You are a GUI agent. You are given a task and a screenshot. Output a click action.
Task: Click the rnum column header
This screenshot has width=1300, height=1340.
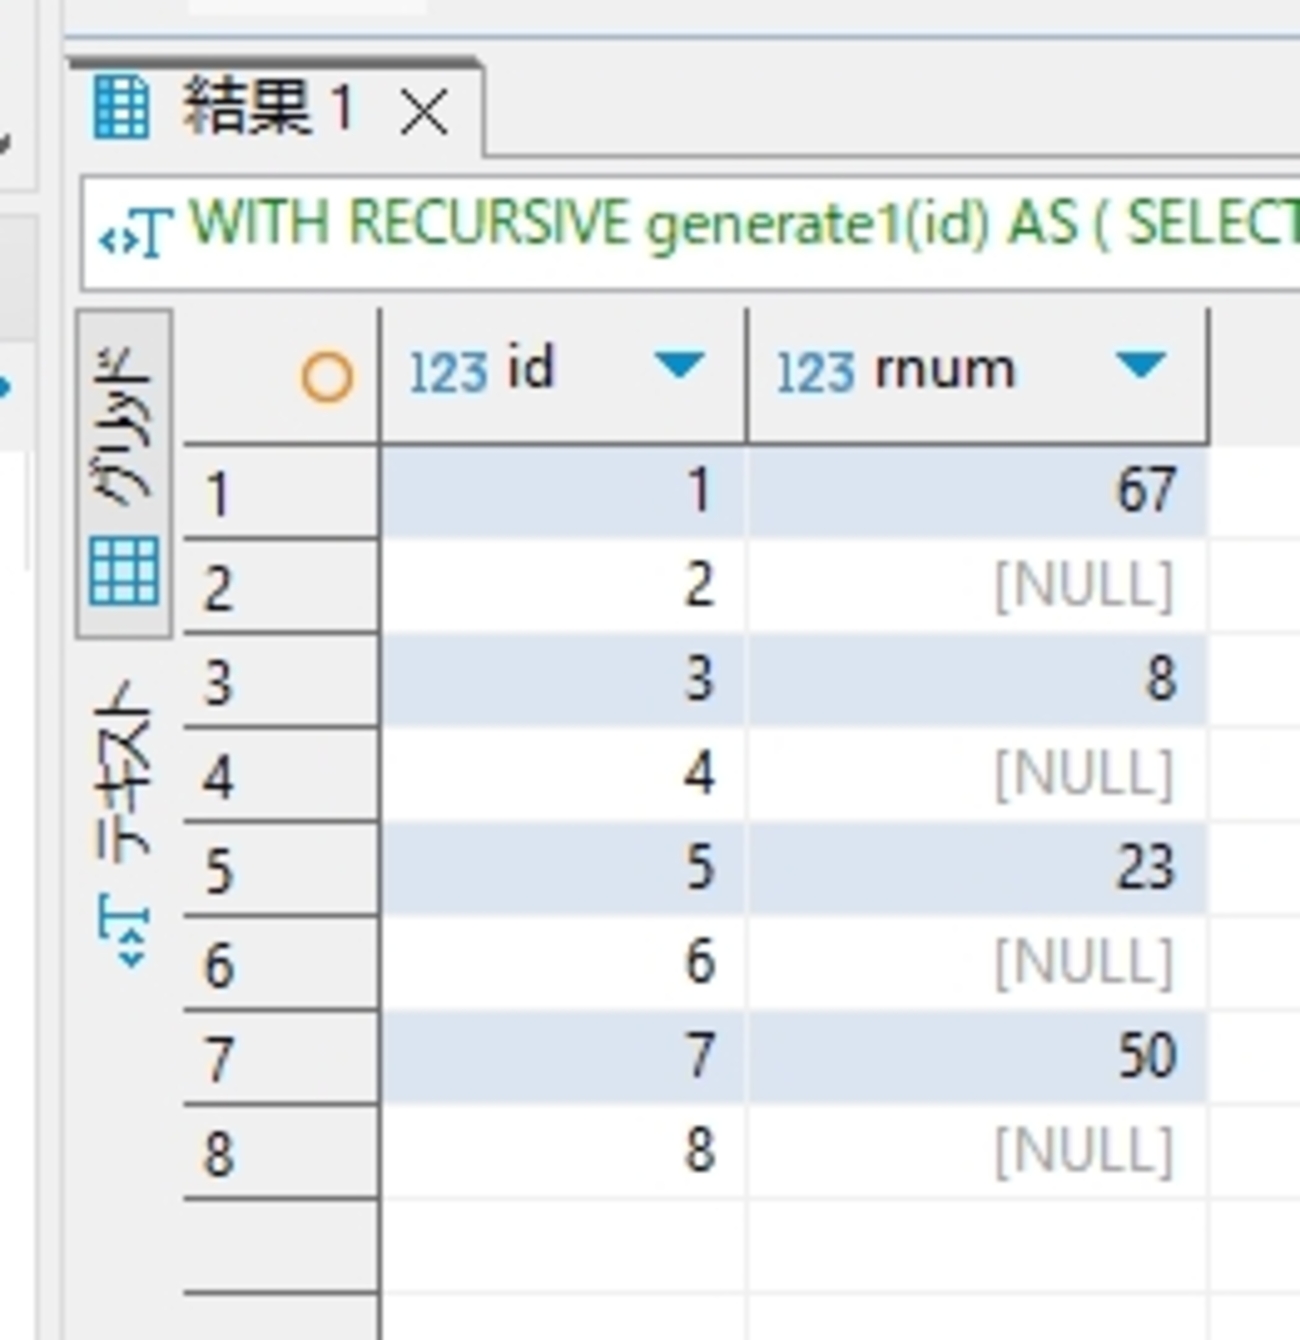coord(944,370)
